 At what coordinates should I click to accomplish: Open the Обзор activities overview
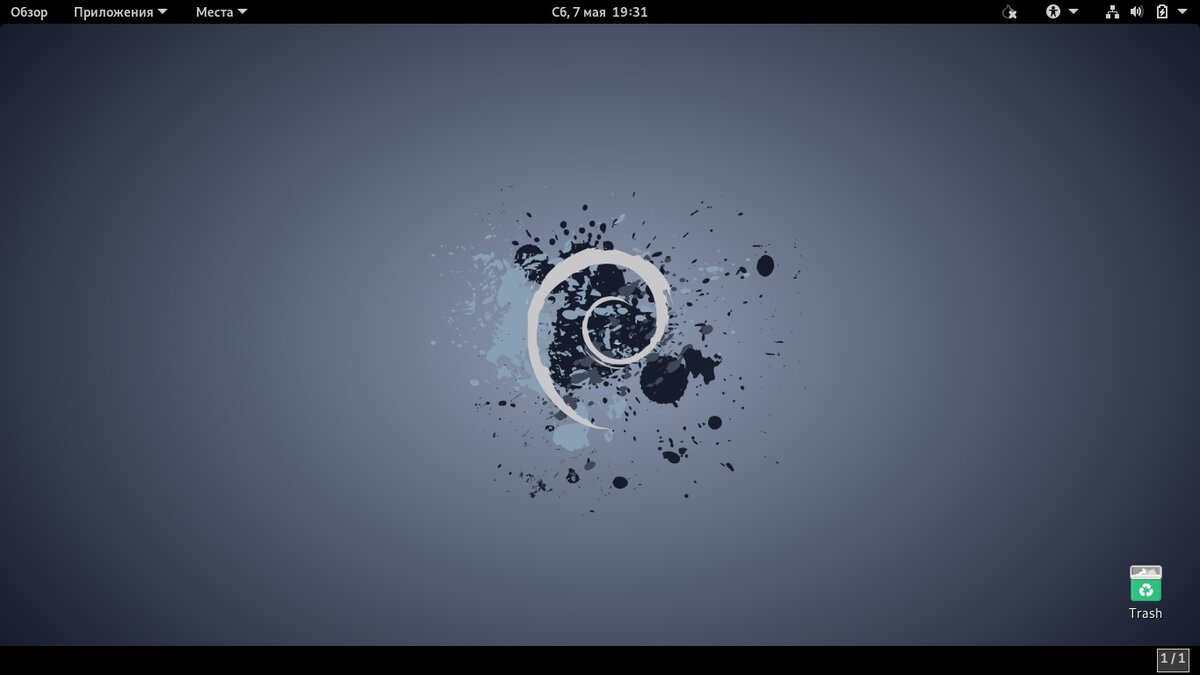(29, 12)
